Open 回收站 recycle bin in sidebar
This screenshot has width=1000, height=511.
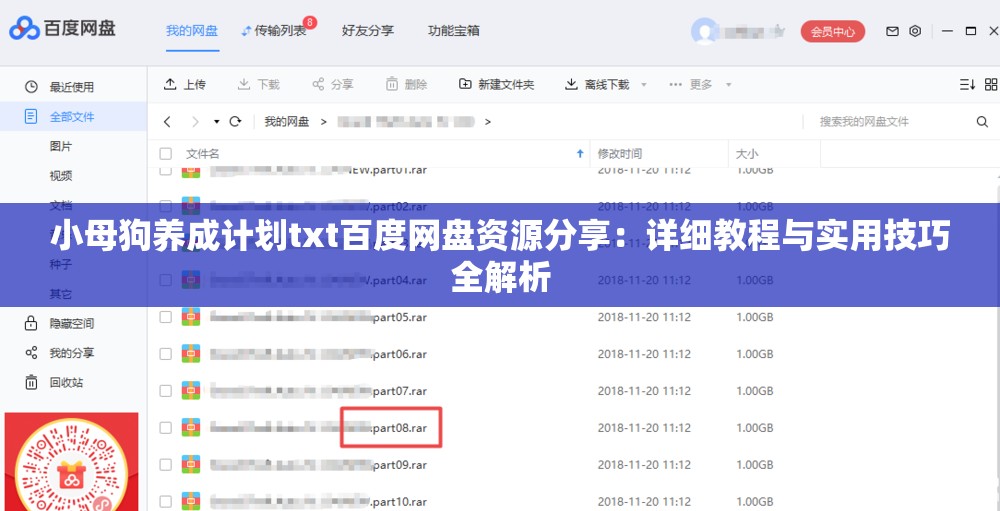66,382
